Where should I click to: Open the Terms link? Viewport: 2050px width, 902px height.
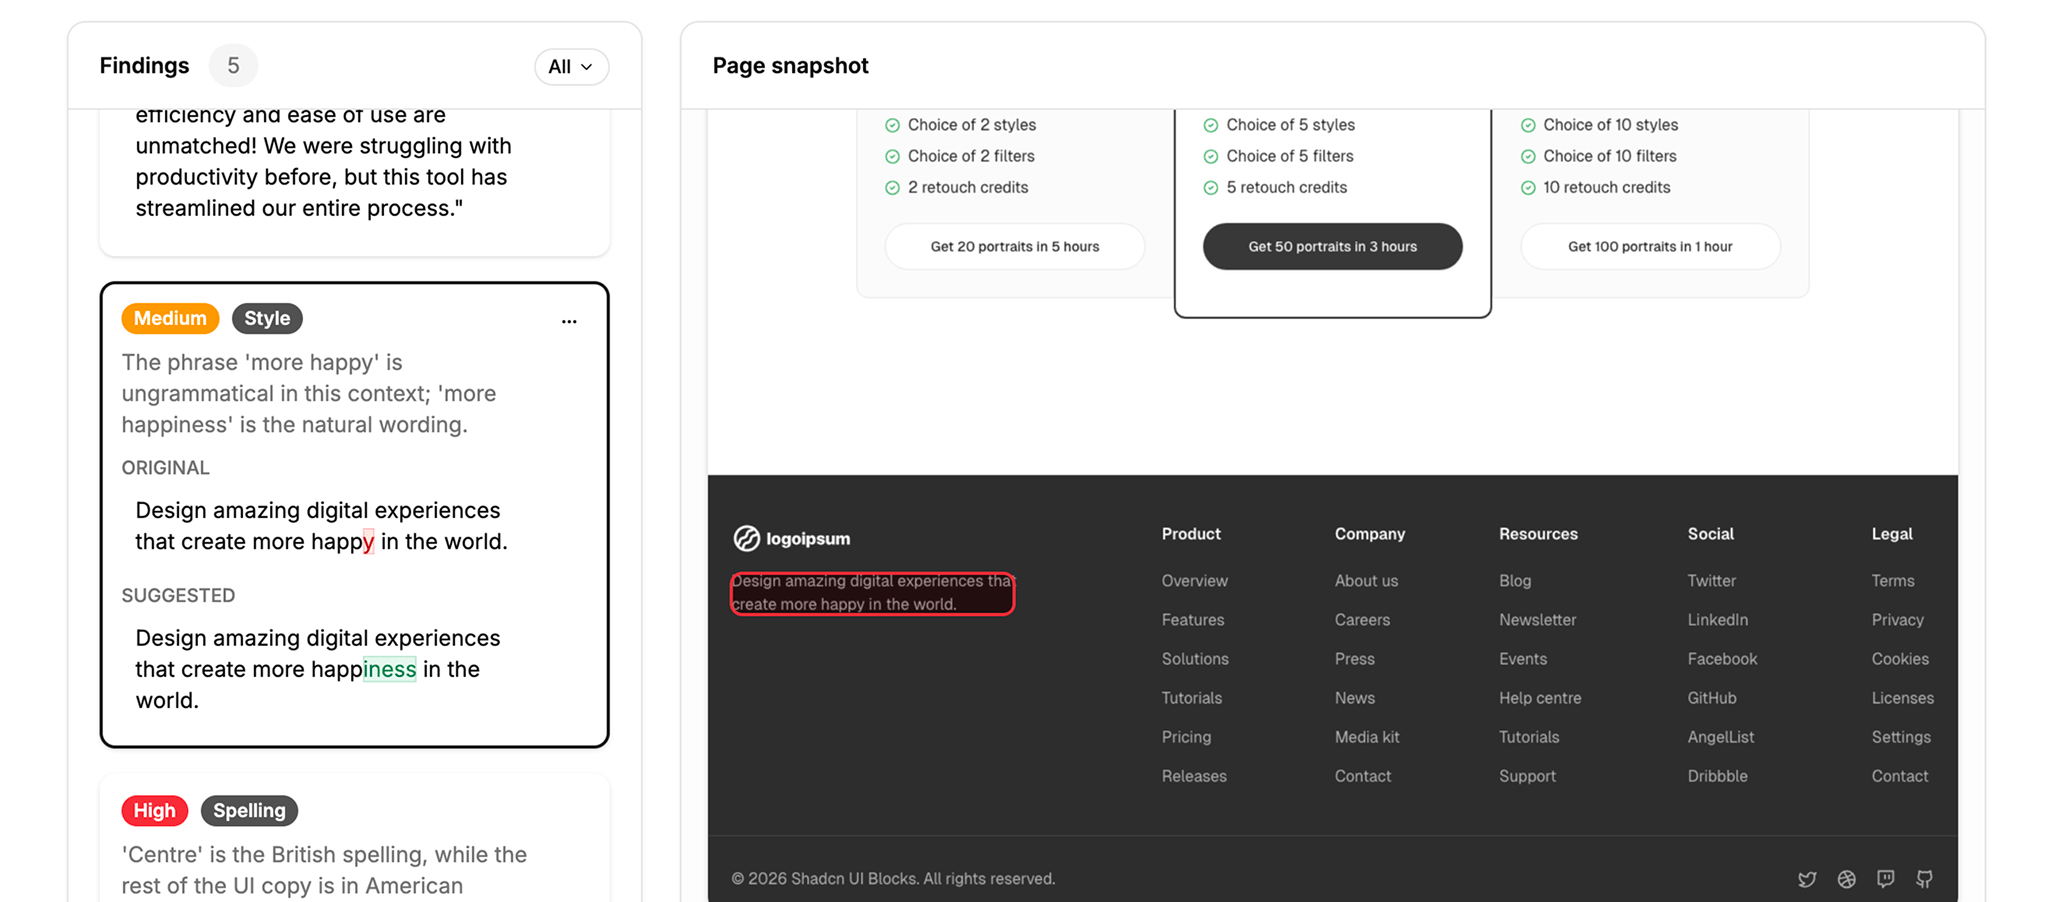(x=1892, y=581)
